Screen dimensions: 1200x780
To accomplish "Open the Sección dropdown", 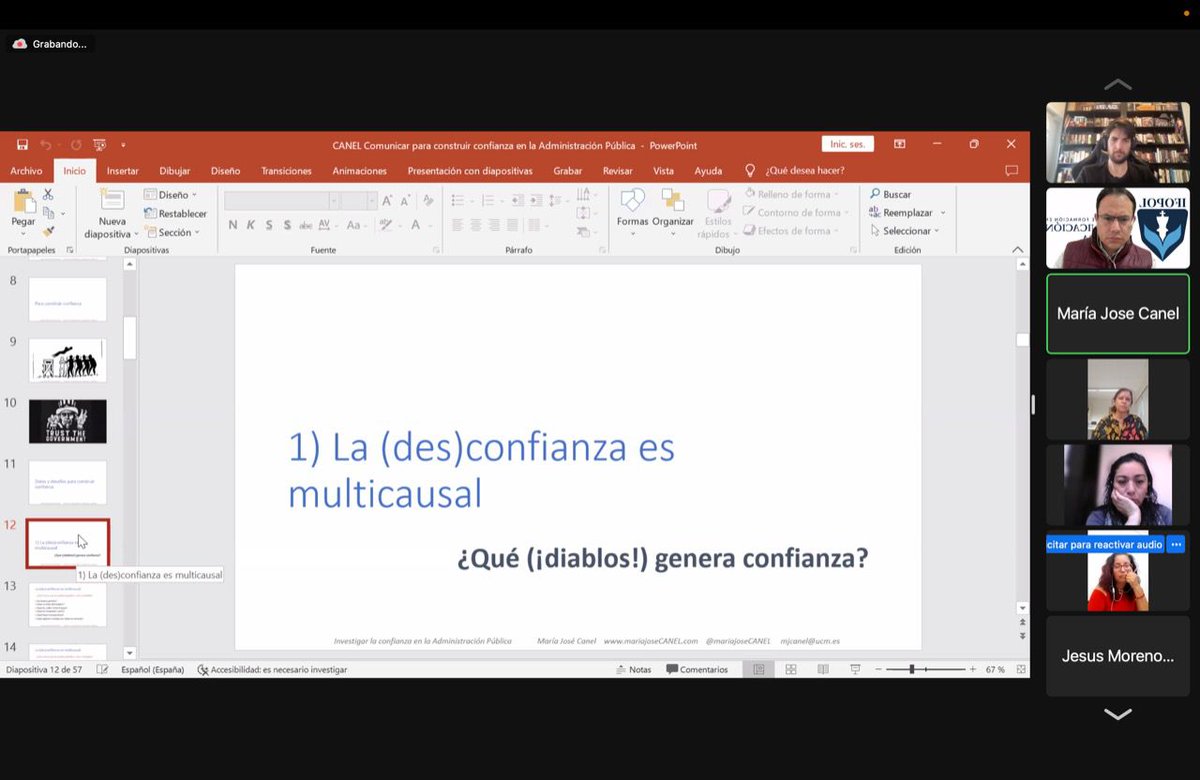I will pos(172,232).
